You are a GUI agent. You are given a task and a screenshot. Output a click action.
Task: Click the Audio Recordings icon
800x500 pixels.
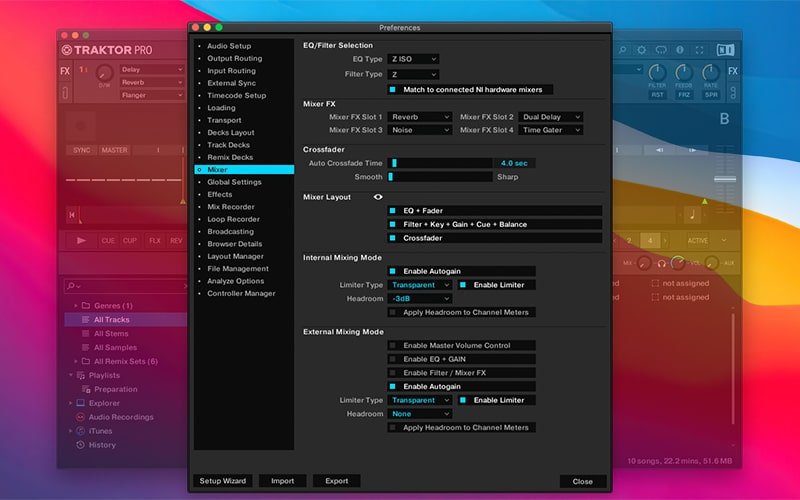coord(79,417)
